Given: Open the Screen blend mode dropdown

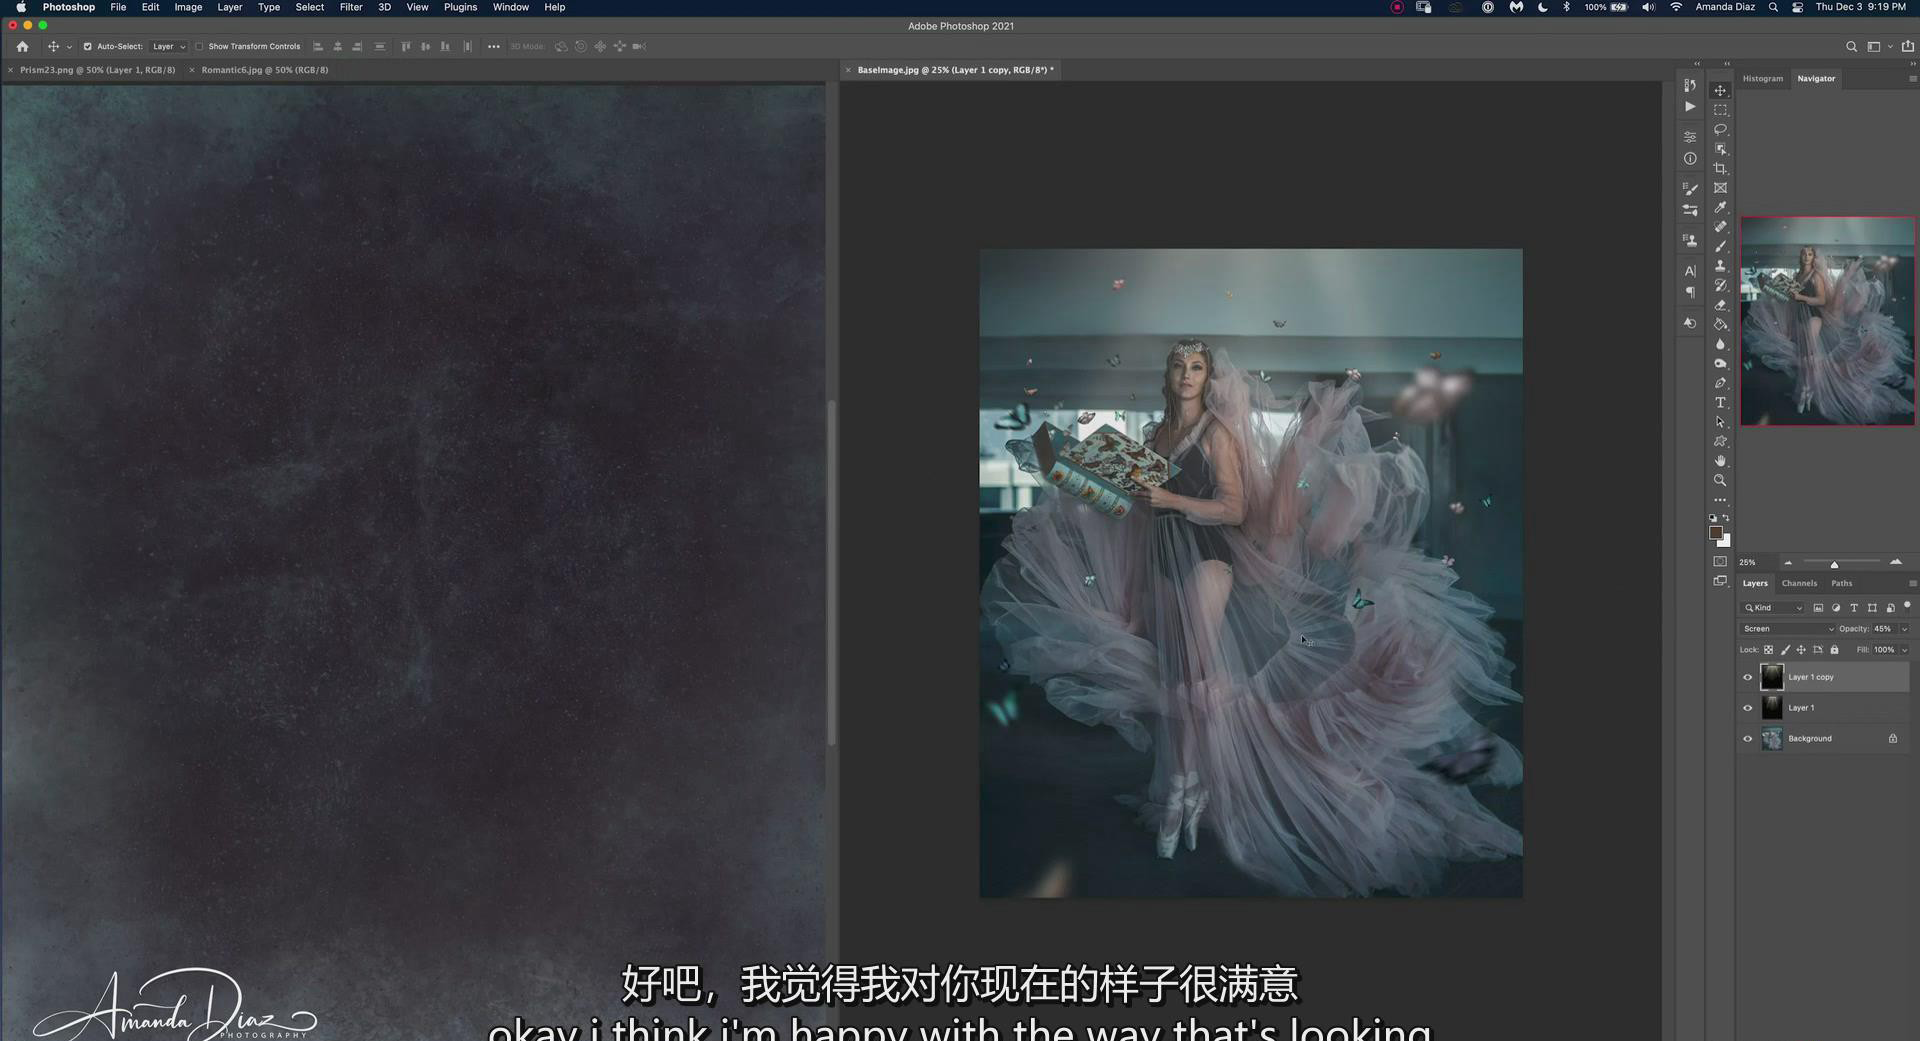Looking at the screenshot, I should point(1788,629).
